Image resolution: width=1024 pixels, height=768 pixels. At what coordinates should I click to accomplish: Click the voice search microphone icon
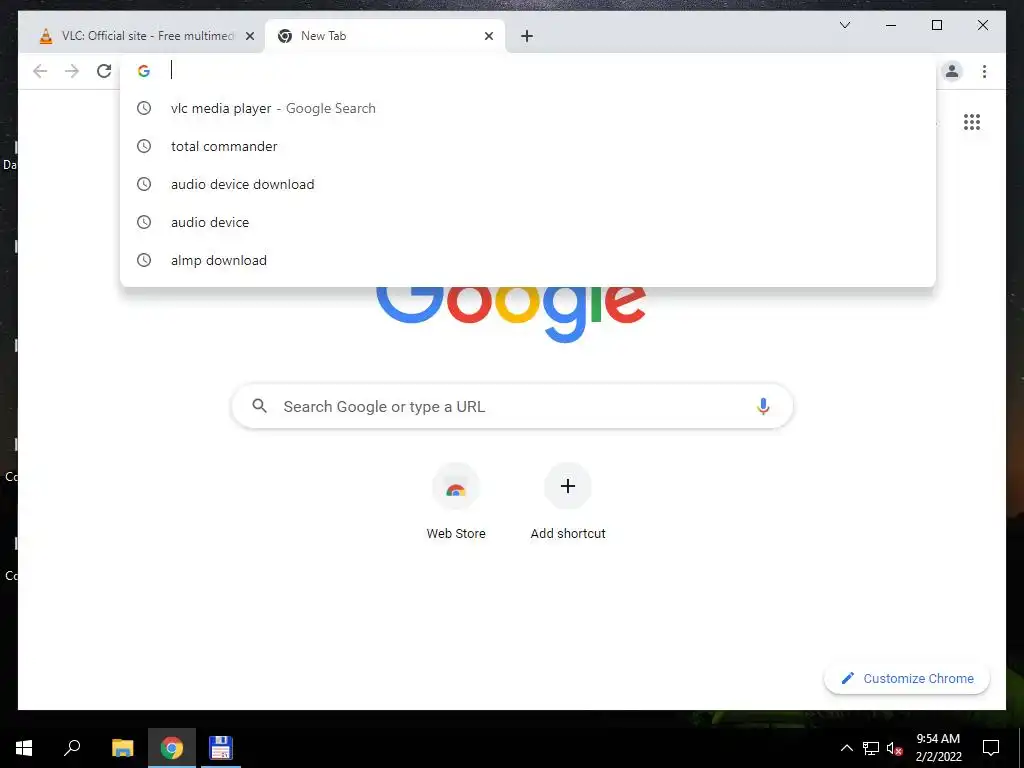763,406
